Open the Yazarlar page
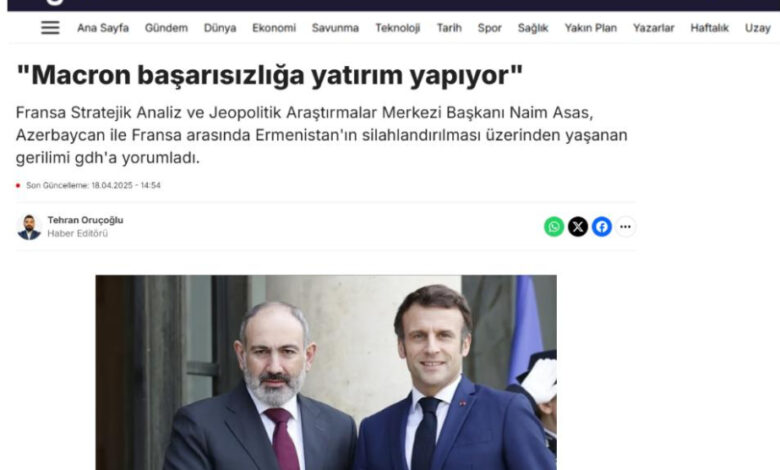Screen dimensions: 780x470 coord(654,28)
